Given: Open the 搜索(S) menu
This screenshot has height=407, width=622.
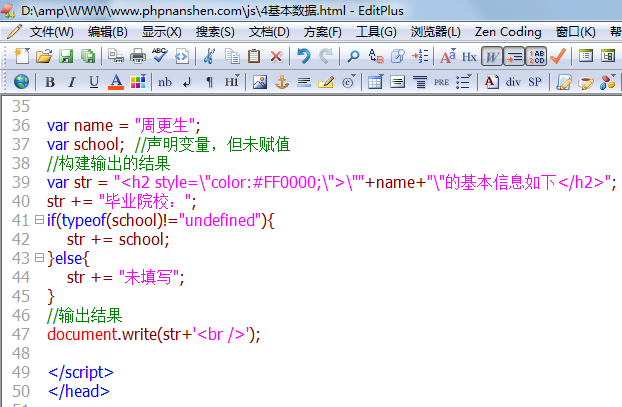Looking at the screenshot, I should [215, 32].
